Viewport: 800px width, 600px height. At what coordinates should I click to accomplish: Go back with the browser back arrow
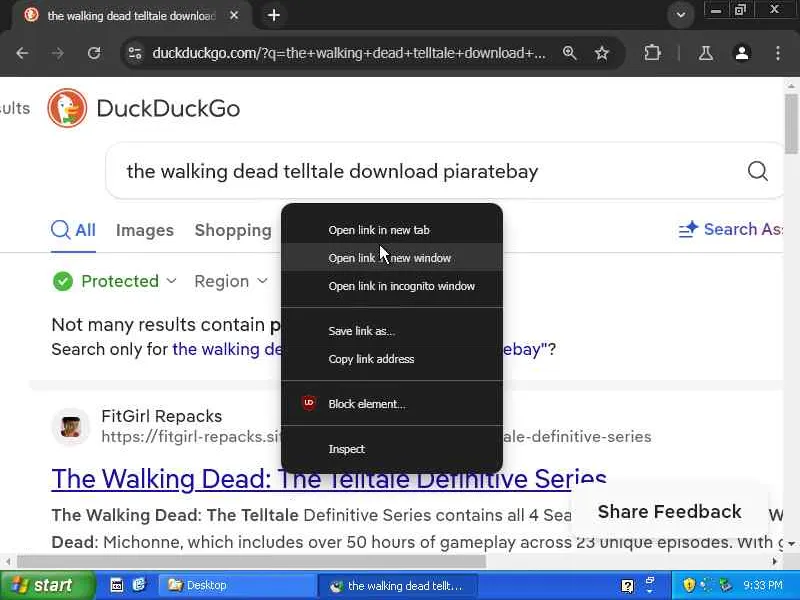pyautogui.click(x=22, y=53)
